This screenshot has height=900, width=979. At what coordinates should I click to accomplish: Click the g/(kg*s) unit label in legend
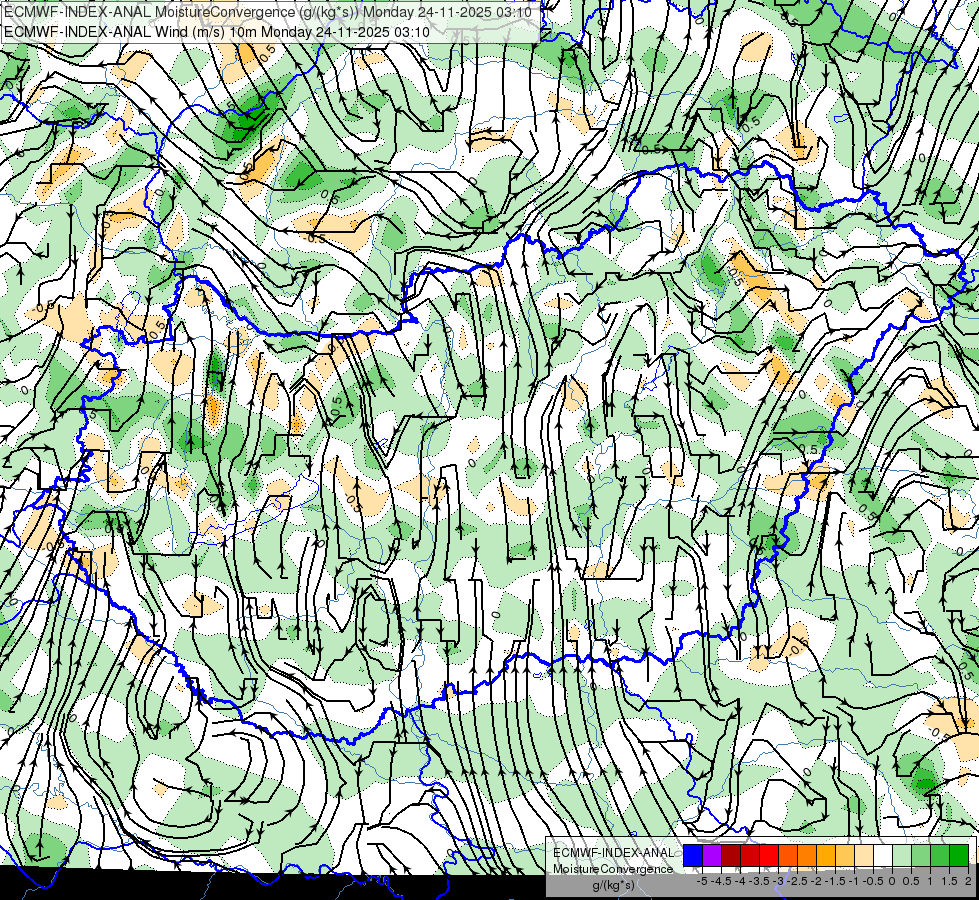613,885
